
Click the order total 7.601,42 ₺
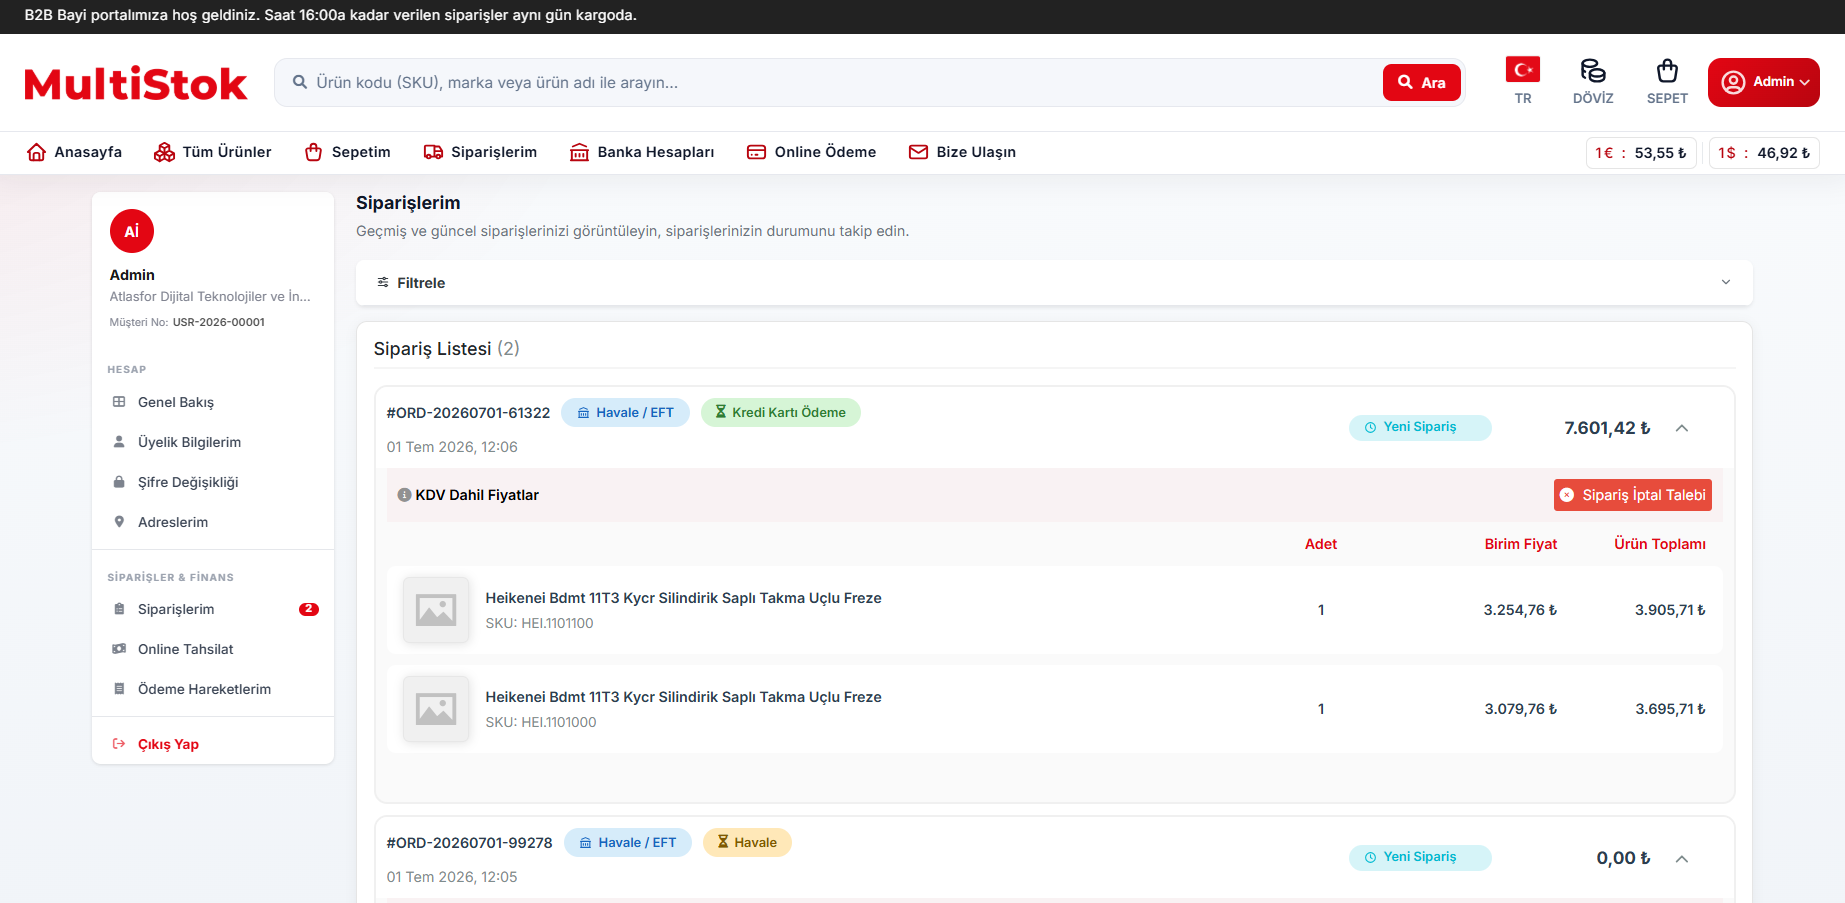[x=1607, y=428]
